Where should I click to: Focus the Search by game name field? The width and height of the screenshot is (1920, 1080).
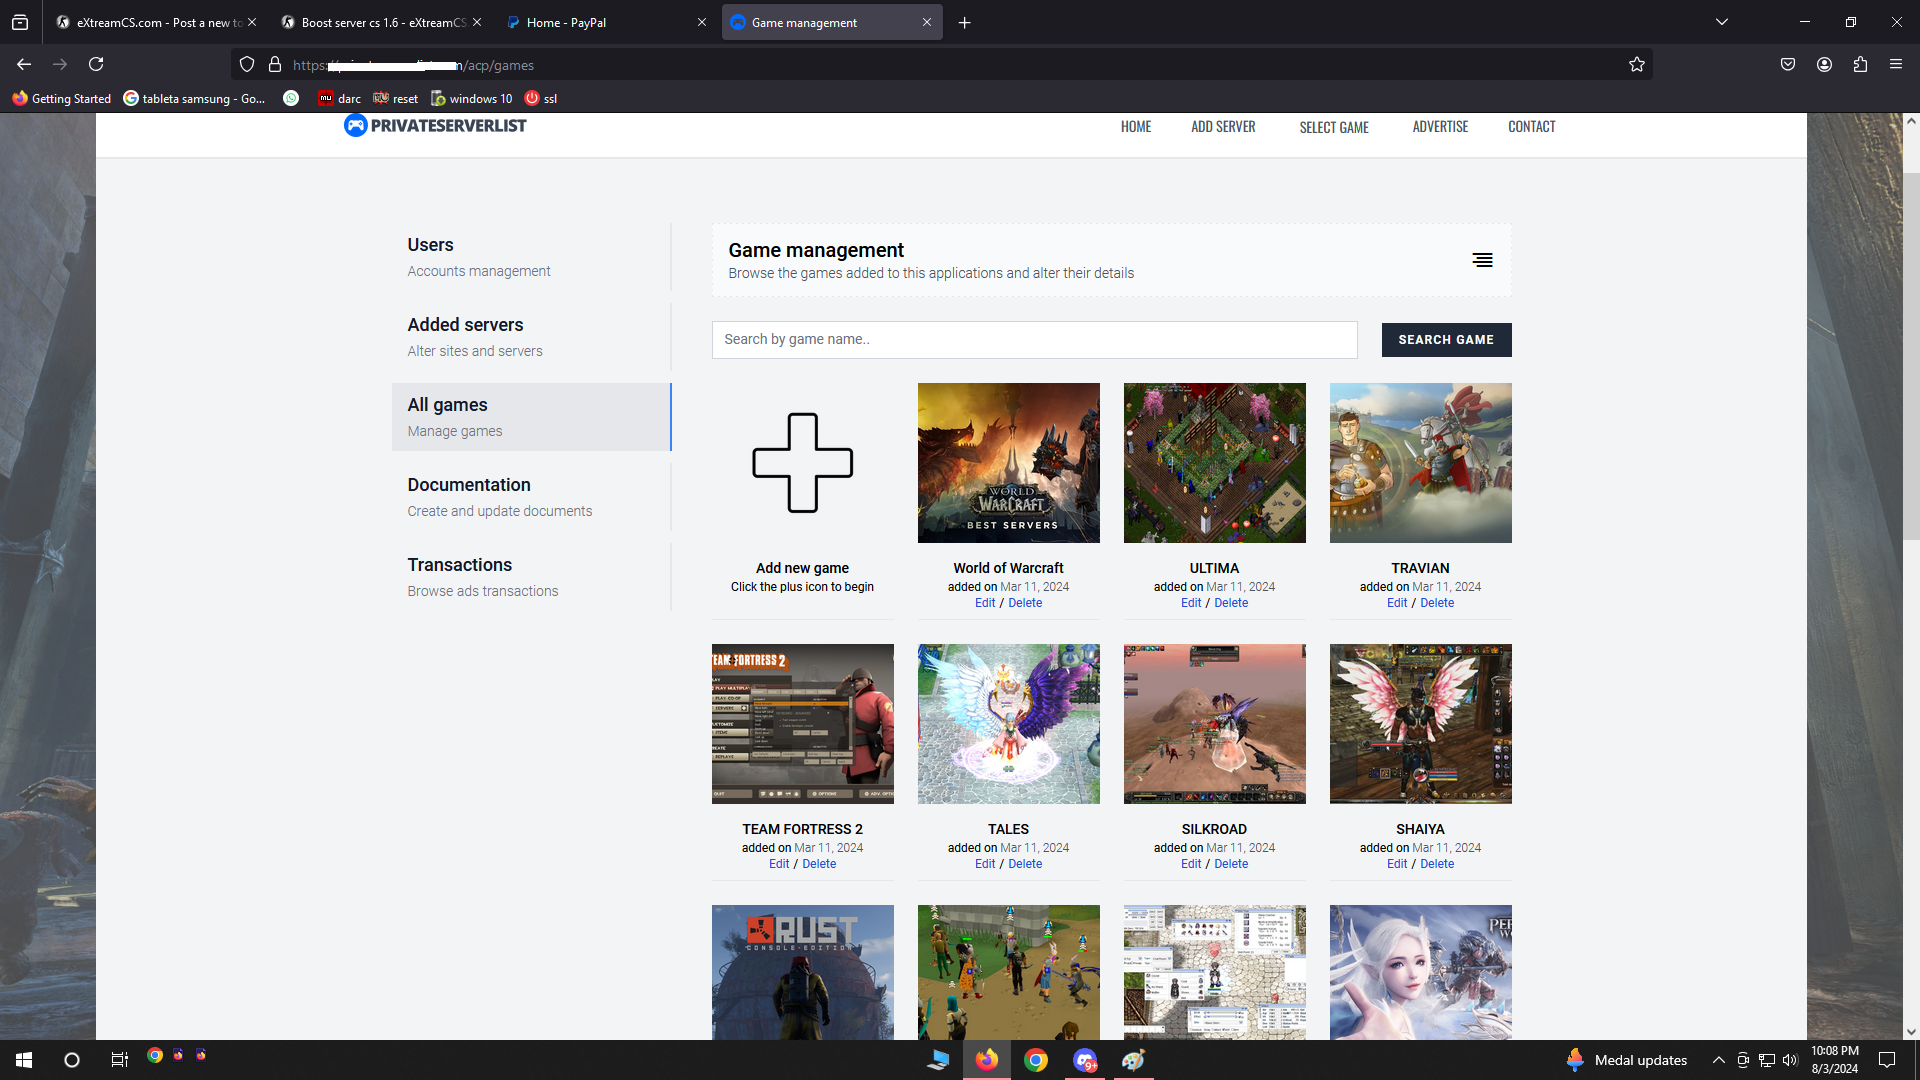[1034, 340]
